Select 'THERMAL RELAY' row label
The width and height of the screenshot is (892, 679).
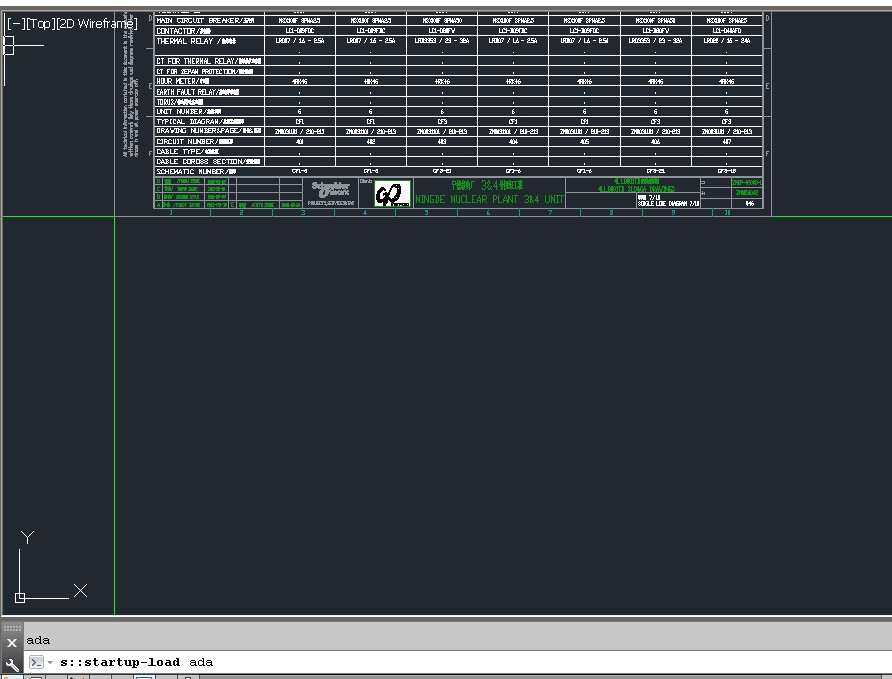[196, 41]
